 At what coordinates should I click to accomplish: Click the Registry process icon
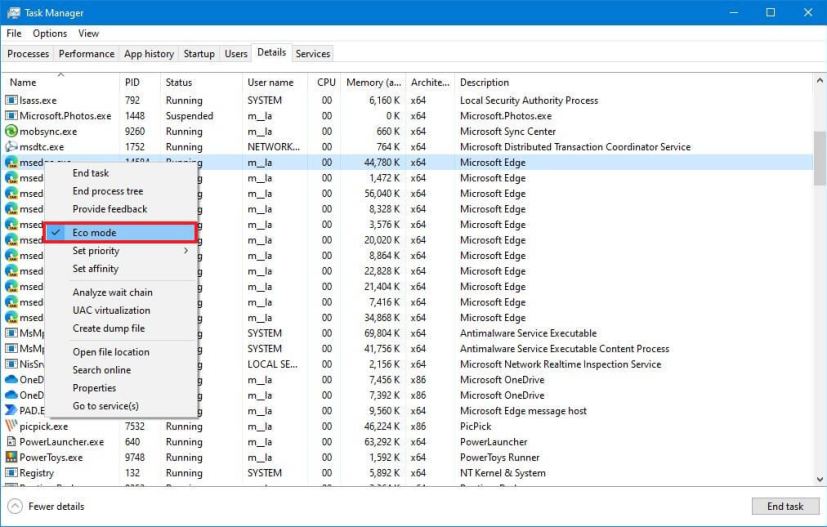pyautogui.click(x=11, y=473)
